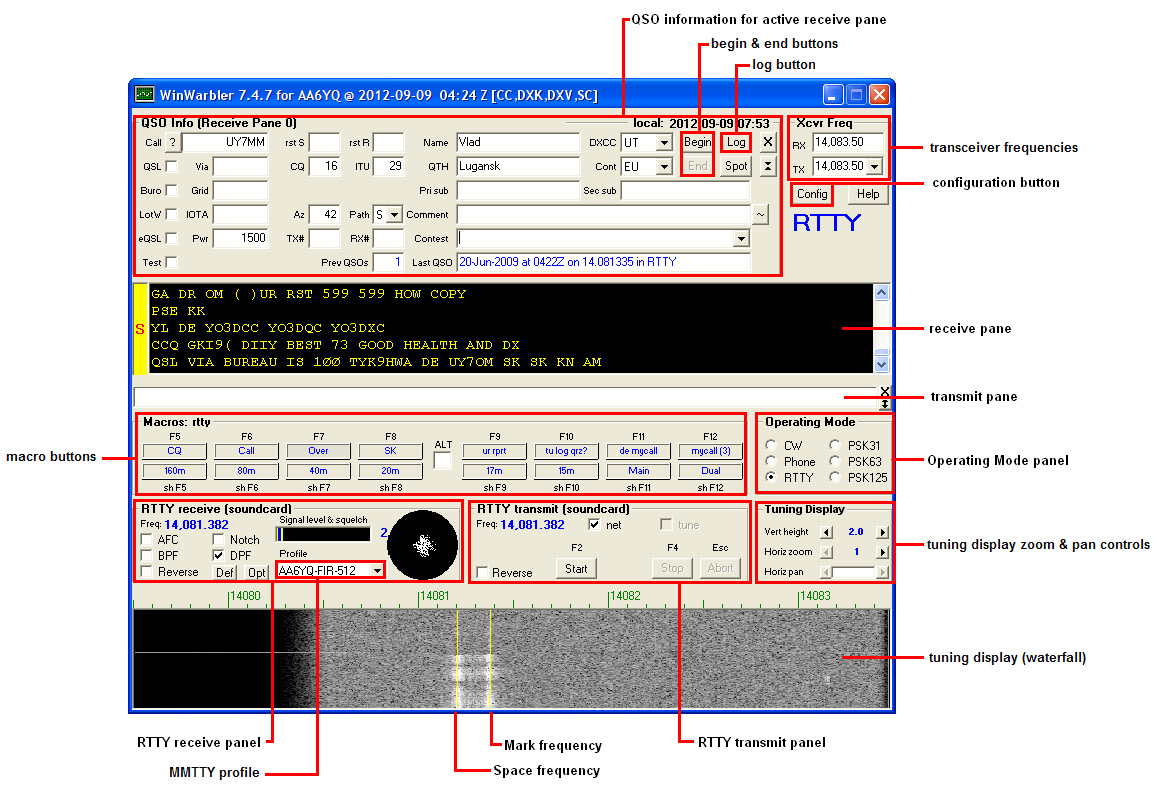Screen dimensions: 1163x794
Task: Toggle the Buro checkbox
Action: [171, 191]
